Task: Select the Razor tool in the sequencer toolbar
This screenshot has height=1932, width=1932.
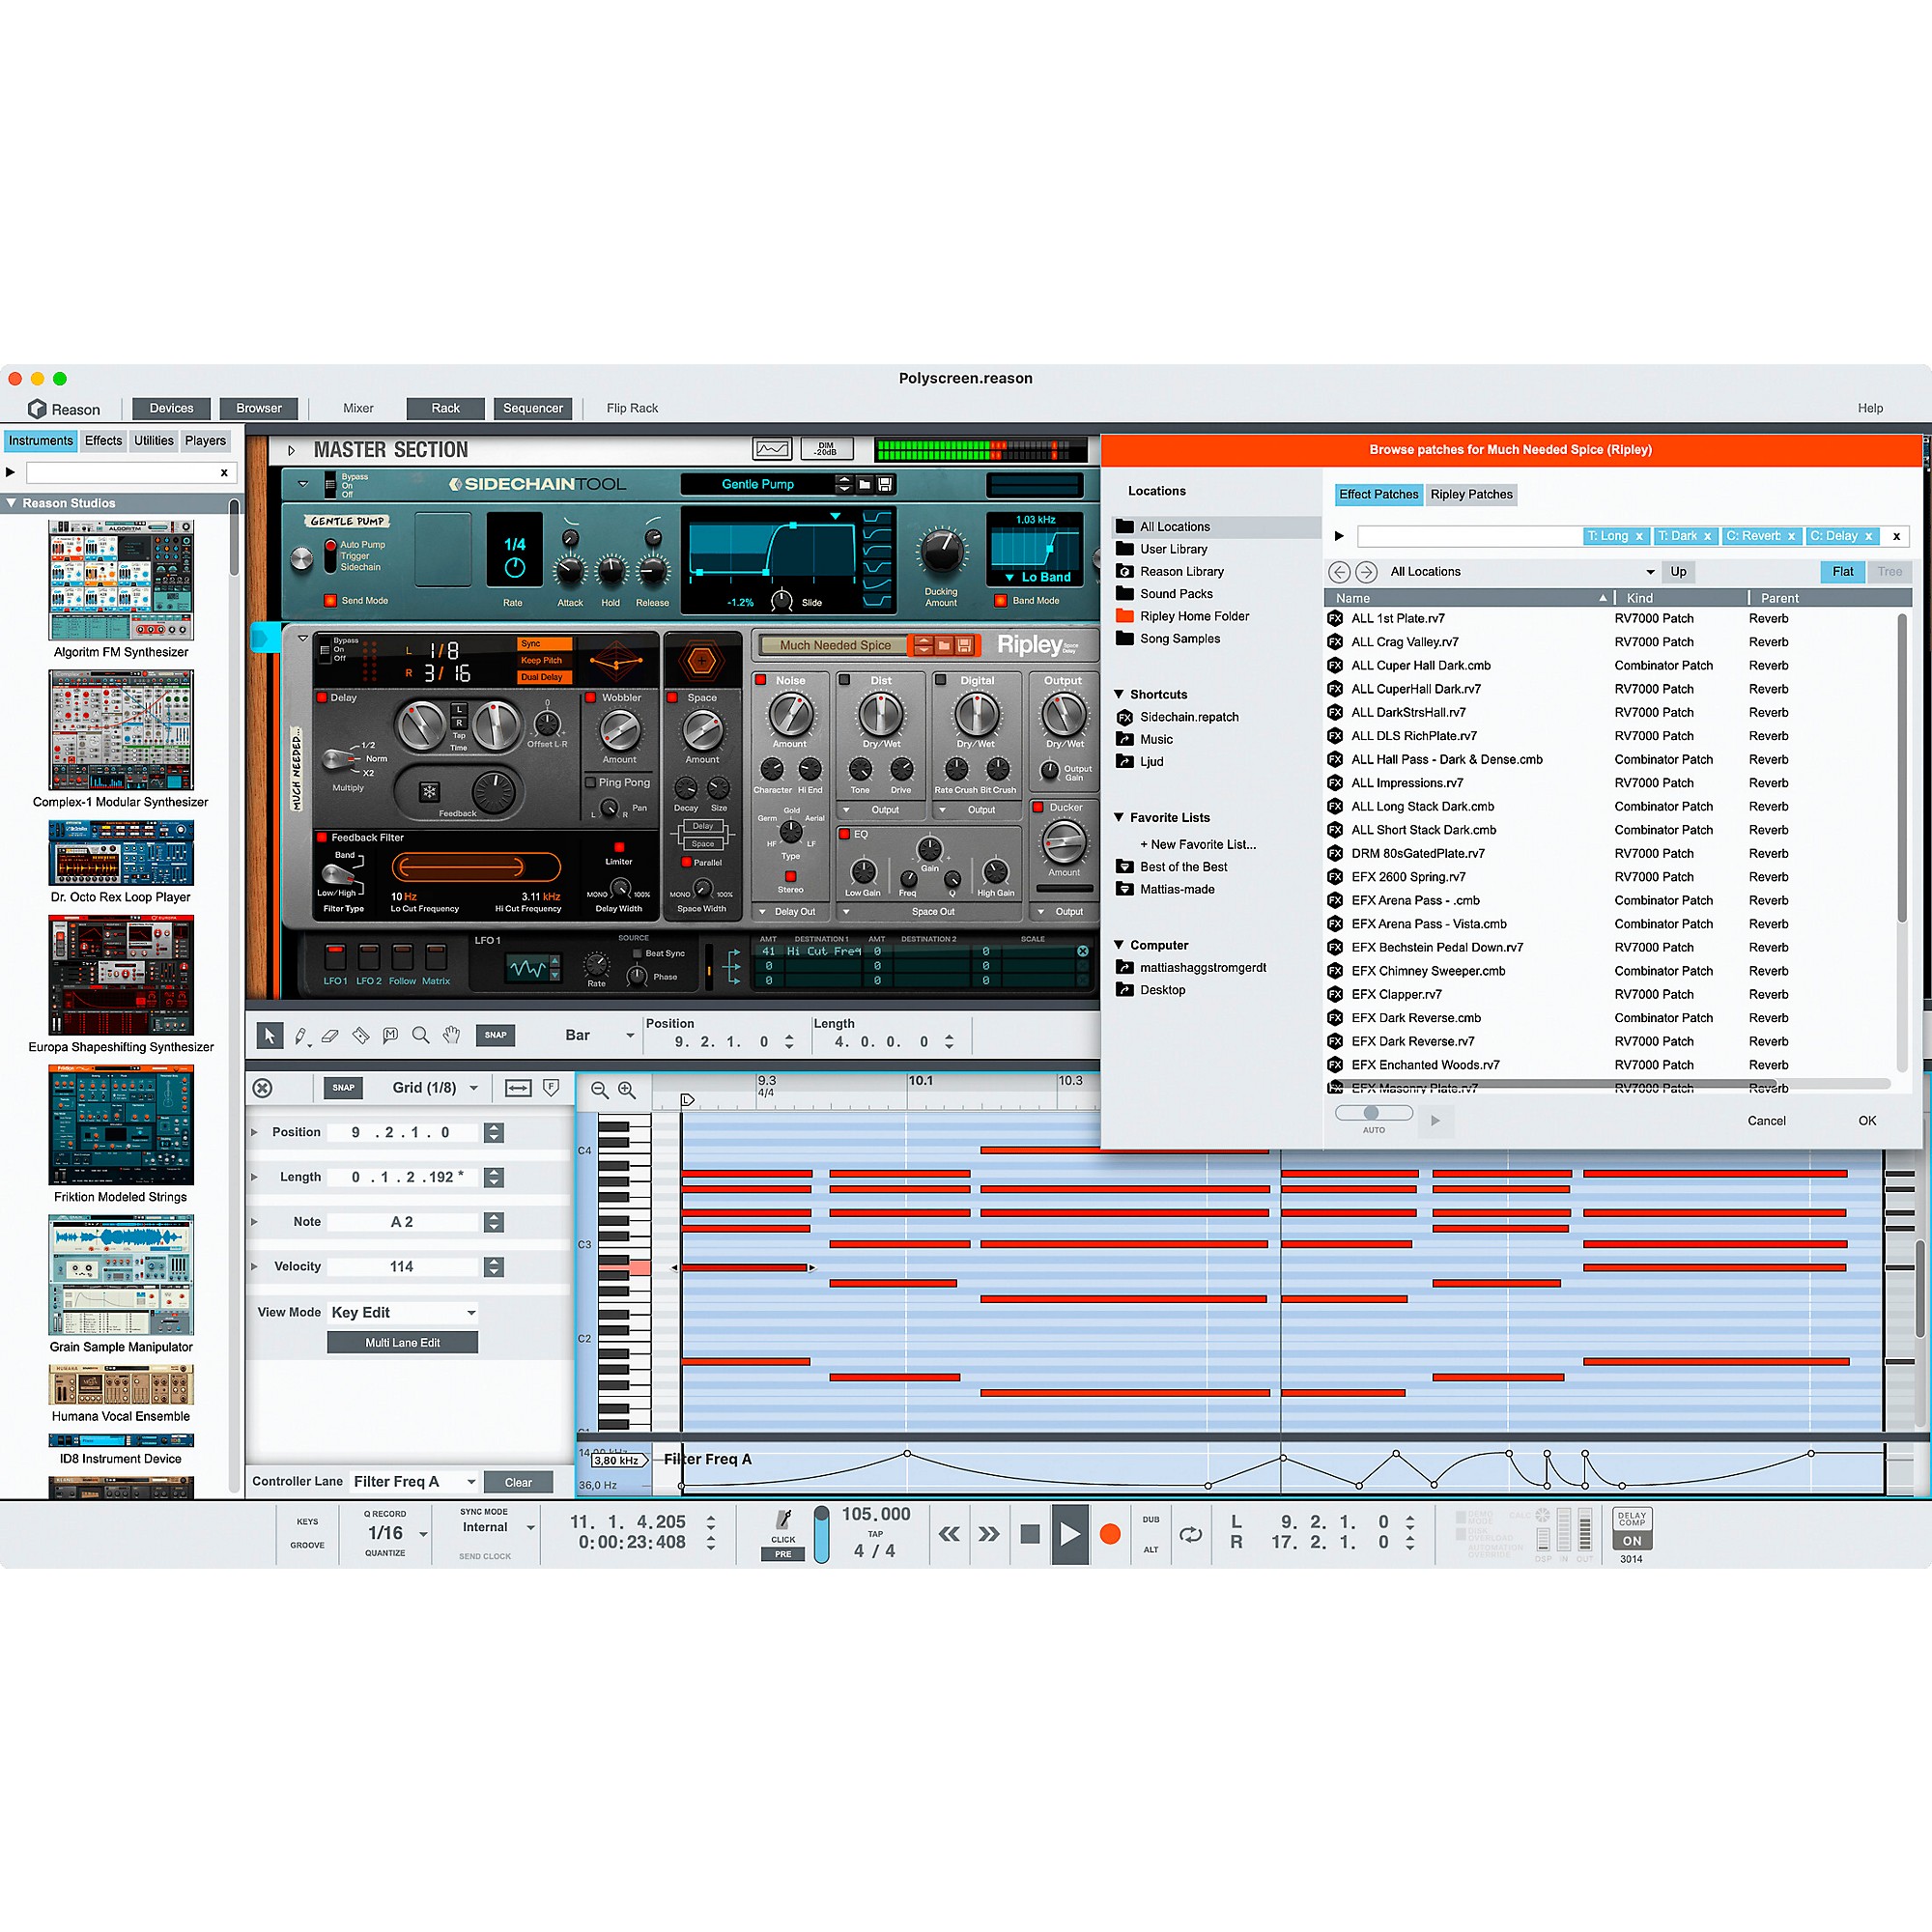Action: click(x=362, y=1036)
